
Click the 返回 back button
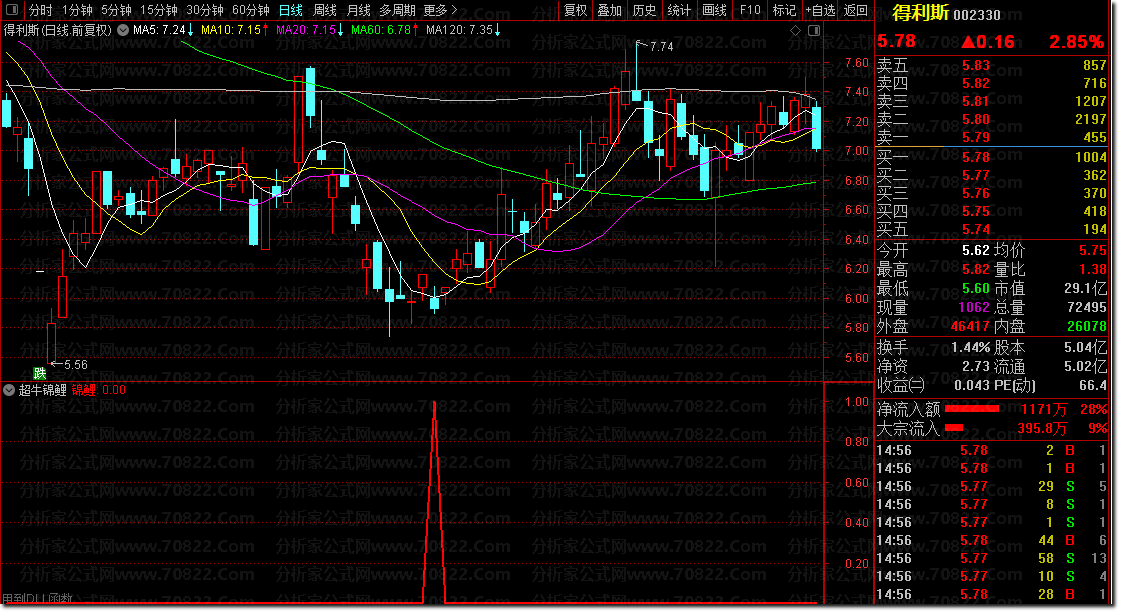click(855, 10)
